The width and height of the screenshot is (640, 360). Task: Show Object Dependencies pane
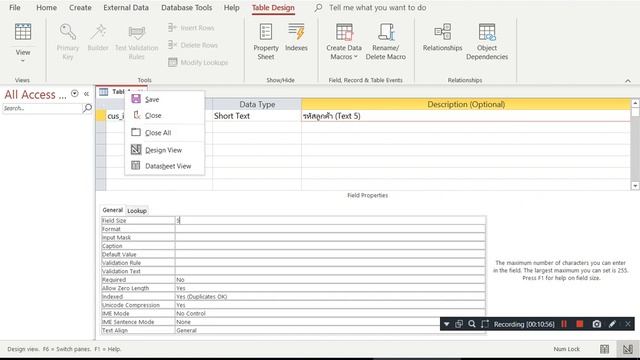point(487,42)
